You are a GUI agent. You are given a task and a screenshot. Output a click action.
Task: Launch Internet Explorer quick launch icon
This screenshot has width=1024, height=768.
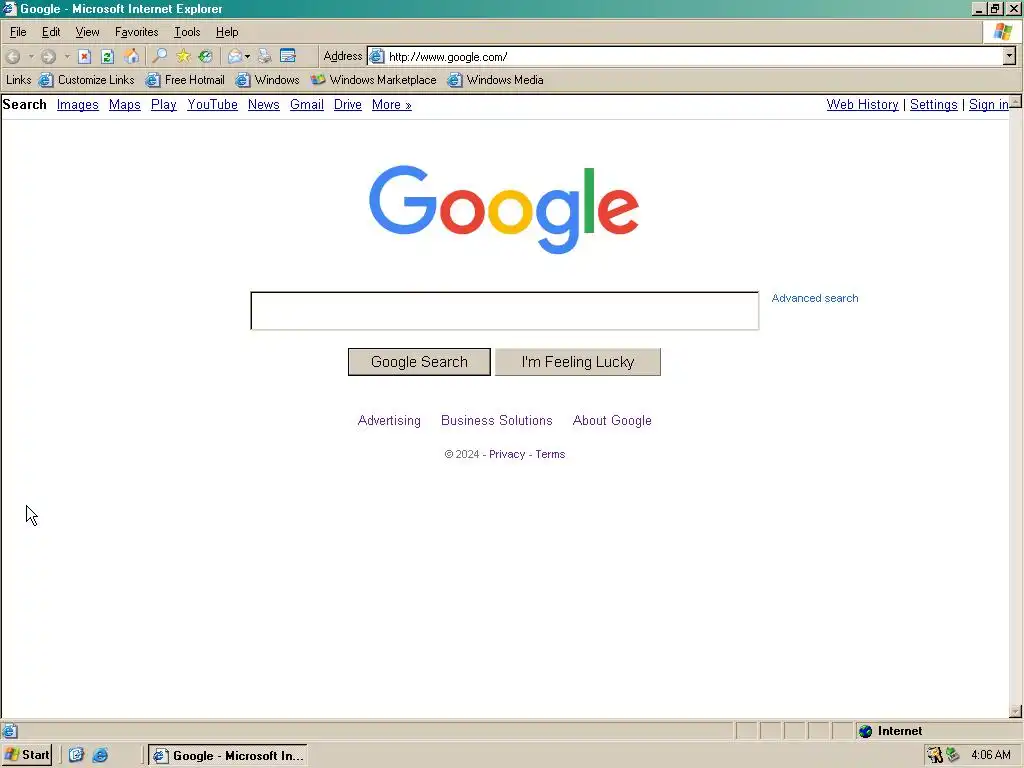100,755
